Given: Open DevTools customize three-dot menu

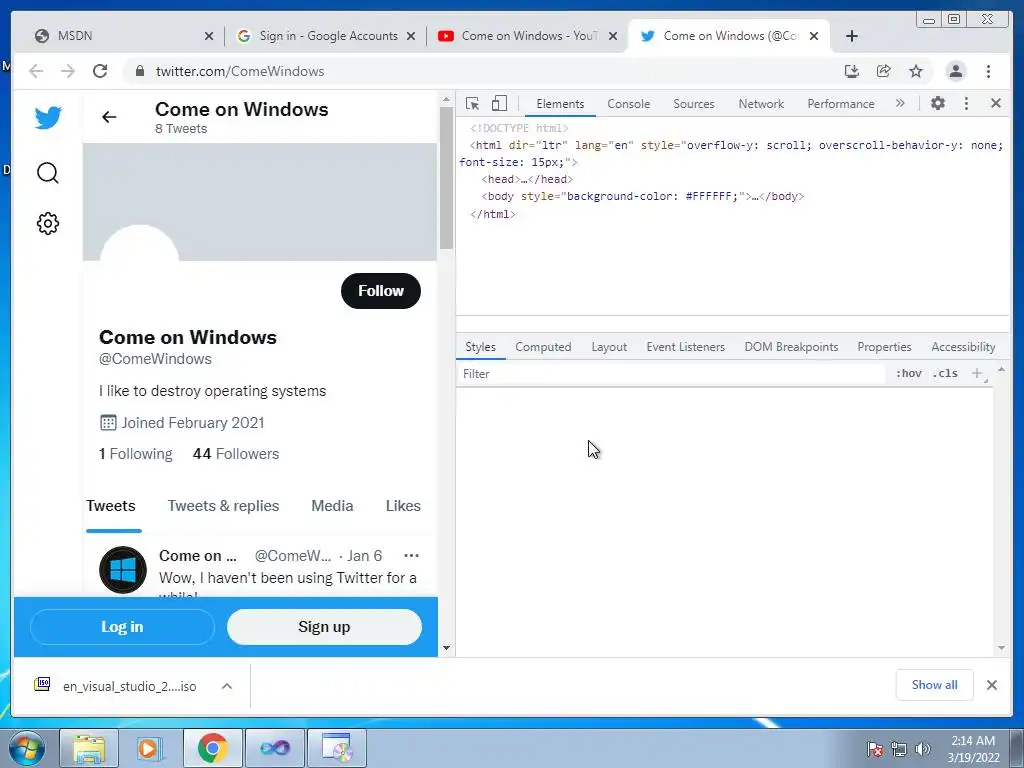Looking at the screenshot, I should [x=967, y=103].
